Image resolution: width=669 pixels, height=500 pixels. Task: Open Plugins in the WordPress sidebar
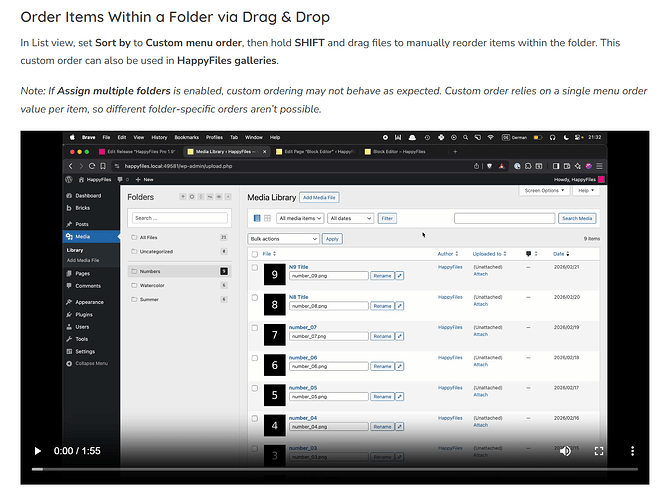[84, 314]
